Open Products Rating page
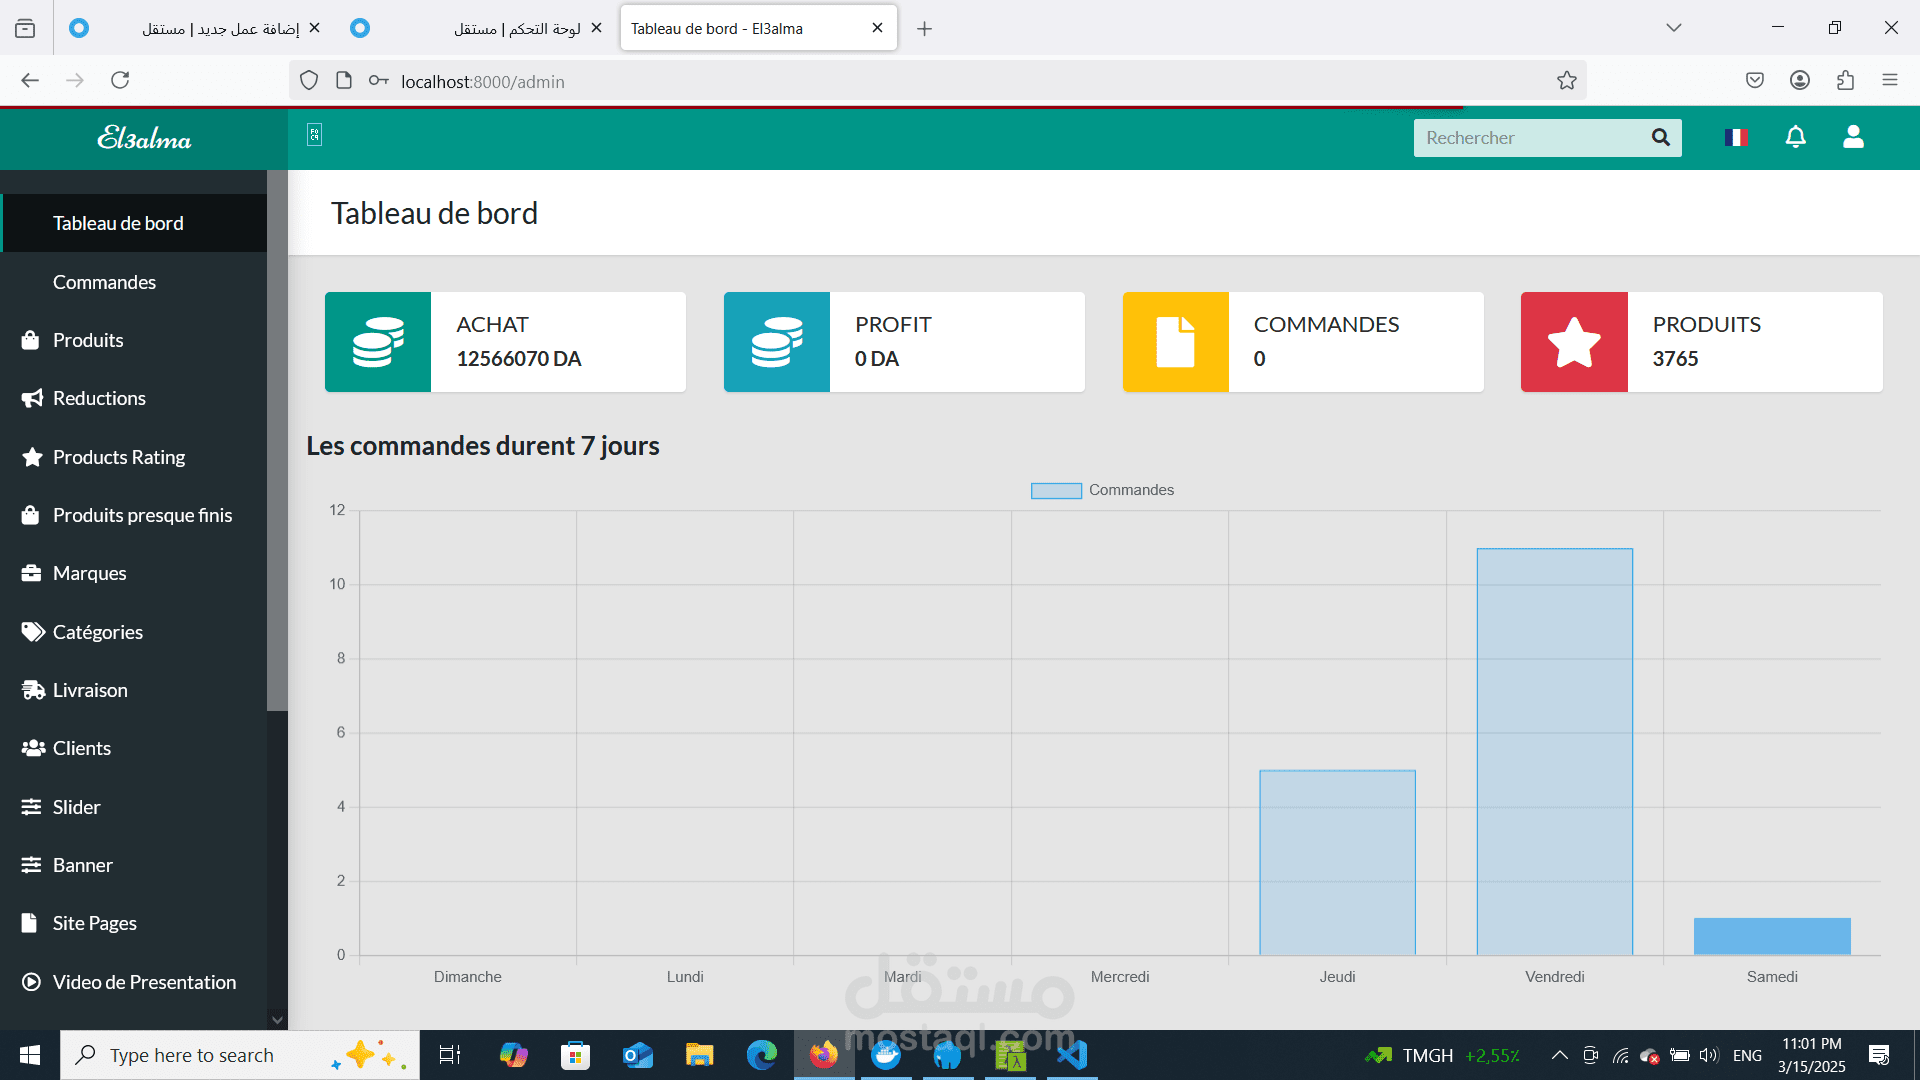 click(x=119, y=457)
